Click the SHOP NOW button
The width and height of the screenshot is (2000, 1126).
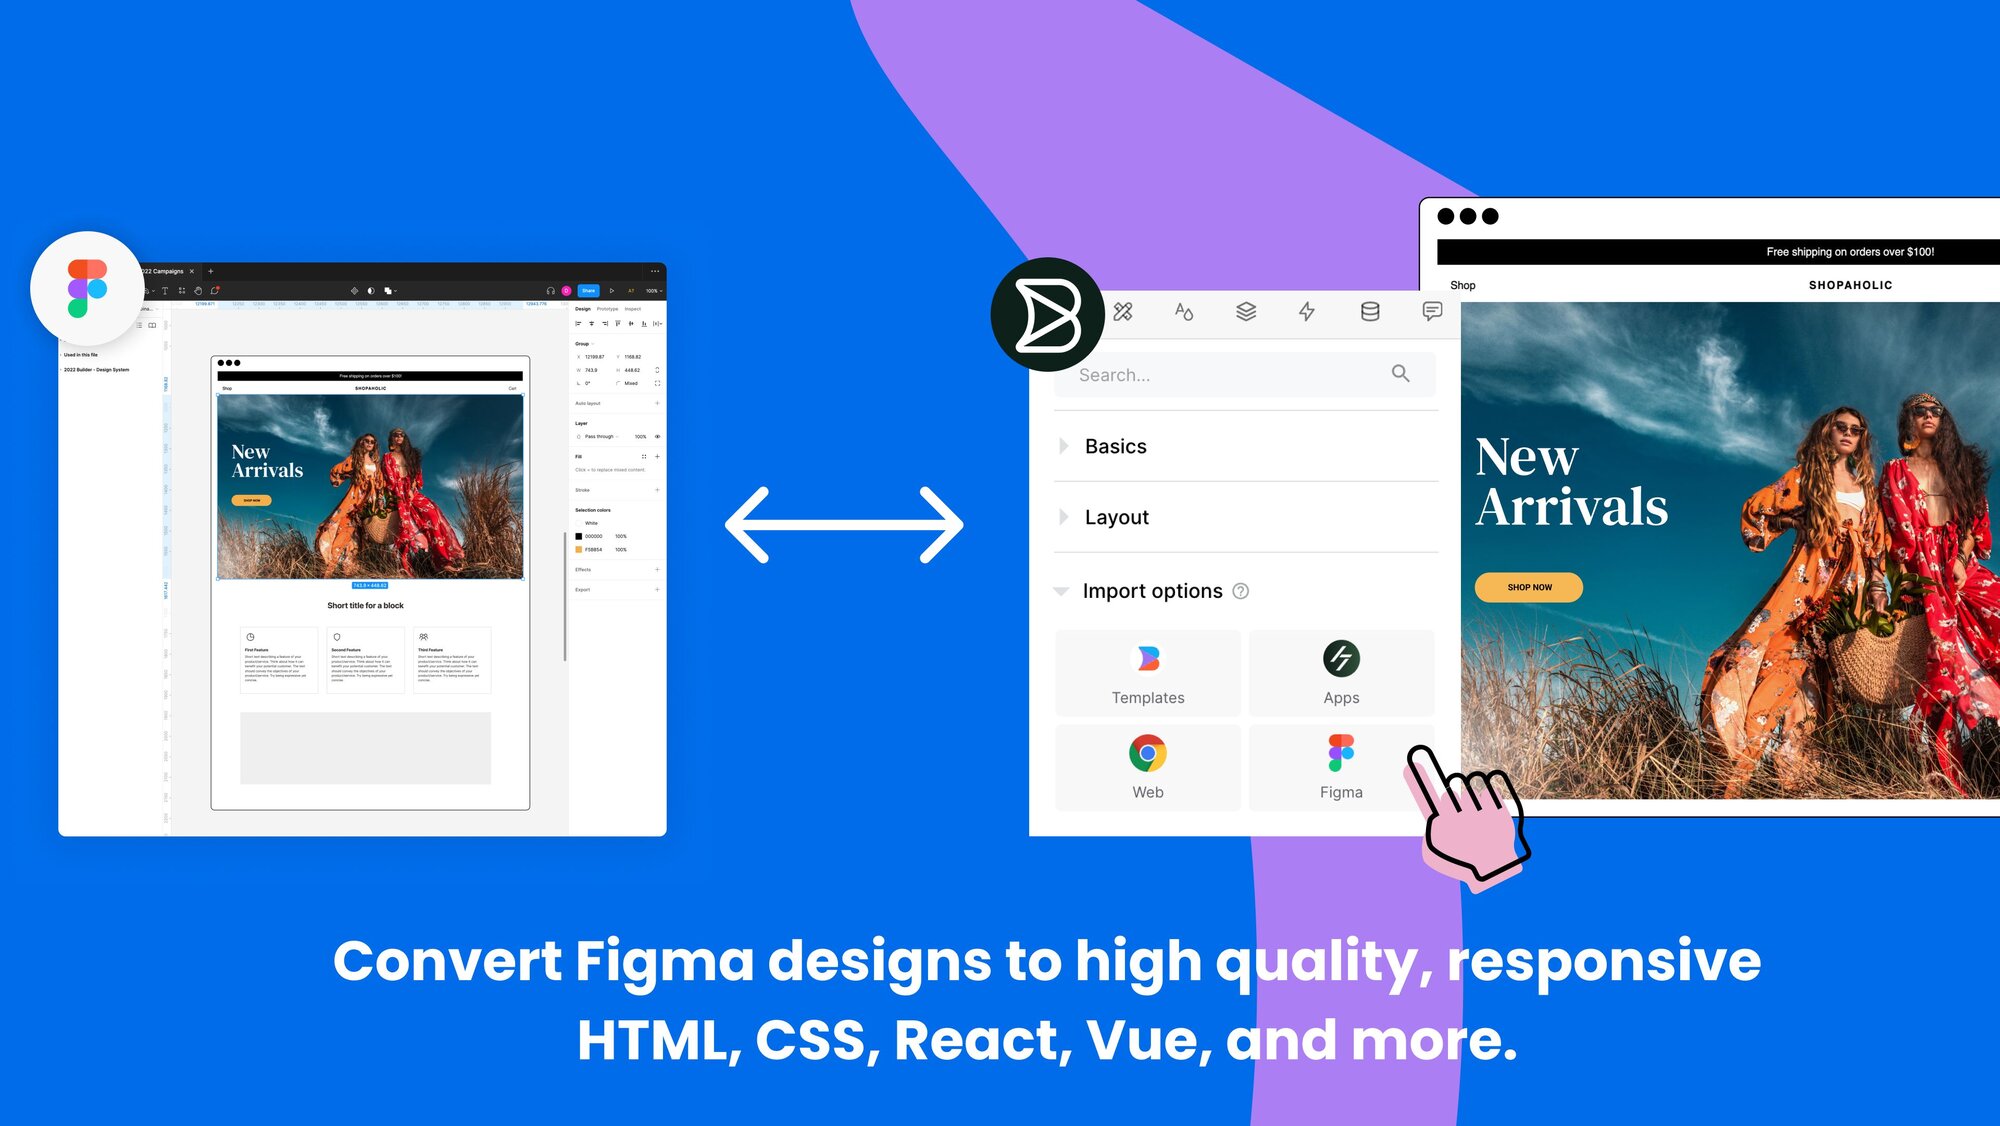tap(1529, 586)
